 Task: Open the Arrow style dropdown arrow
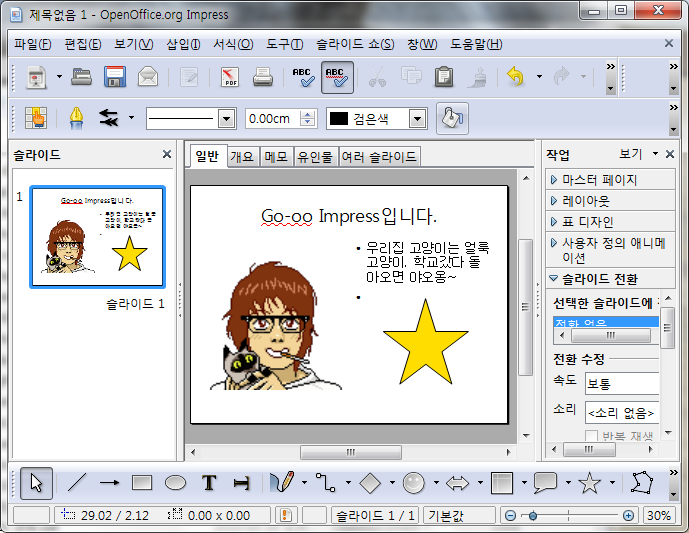(131, 118)
